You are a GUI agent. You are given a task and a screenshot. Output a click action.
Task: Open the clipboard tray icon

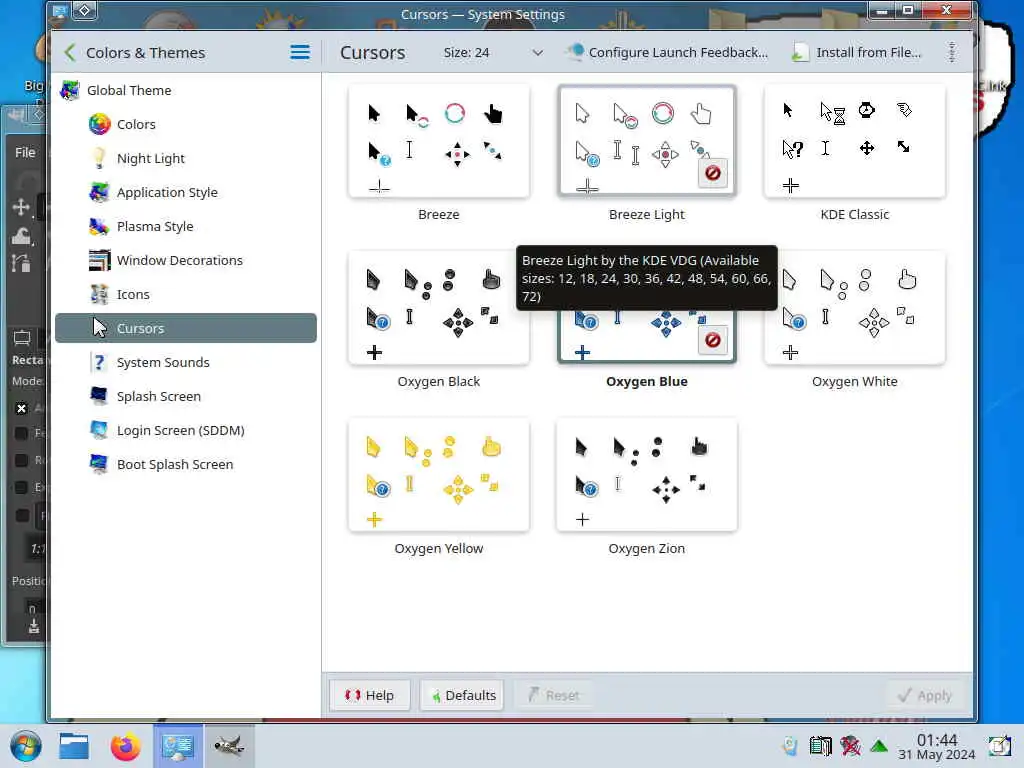820,746
